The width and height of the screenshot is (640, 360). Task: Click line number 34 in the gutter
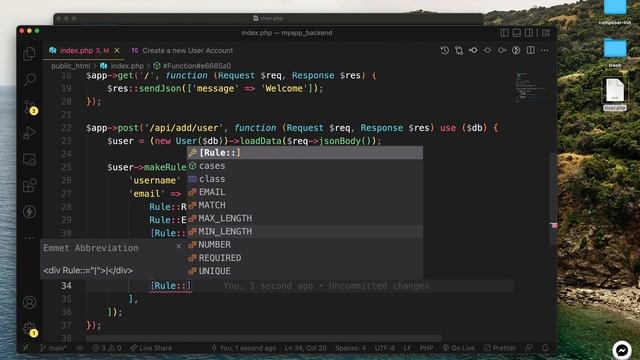pyautogui.click(x=66, y=286)
